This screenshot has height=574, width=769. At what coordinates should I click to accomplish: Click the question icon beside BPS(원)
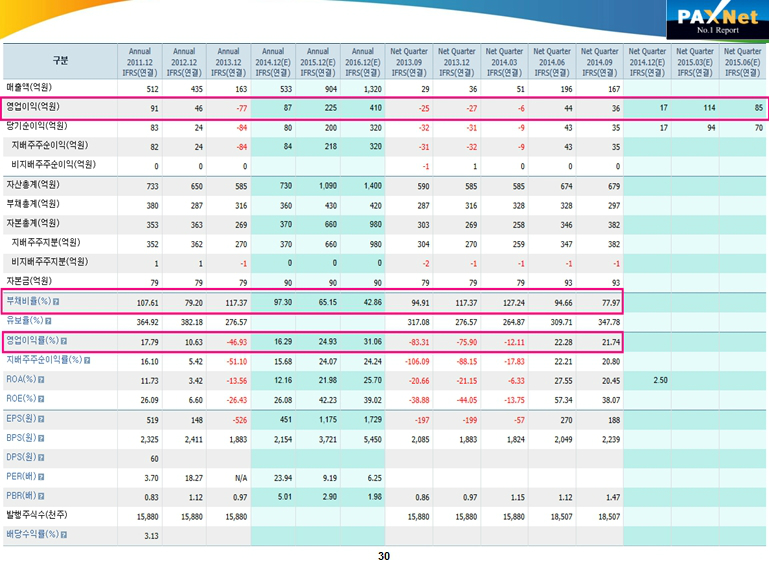(41, 438)
